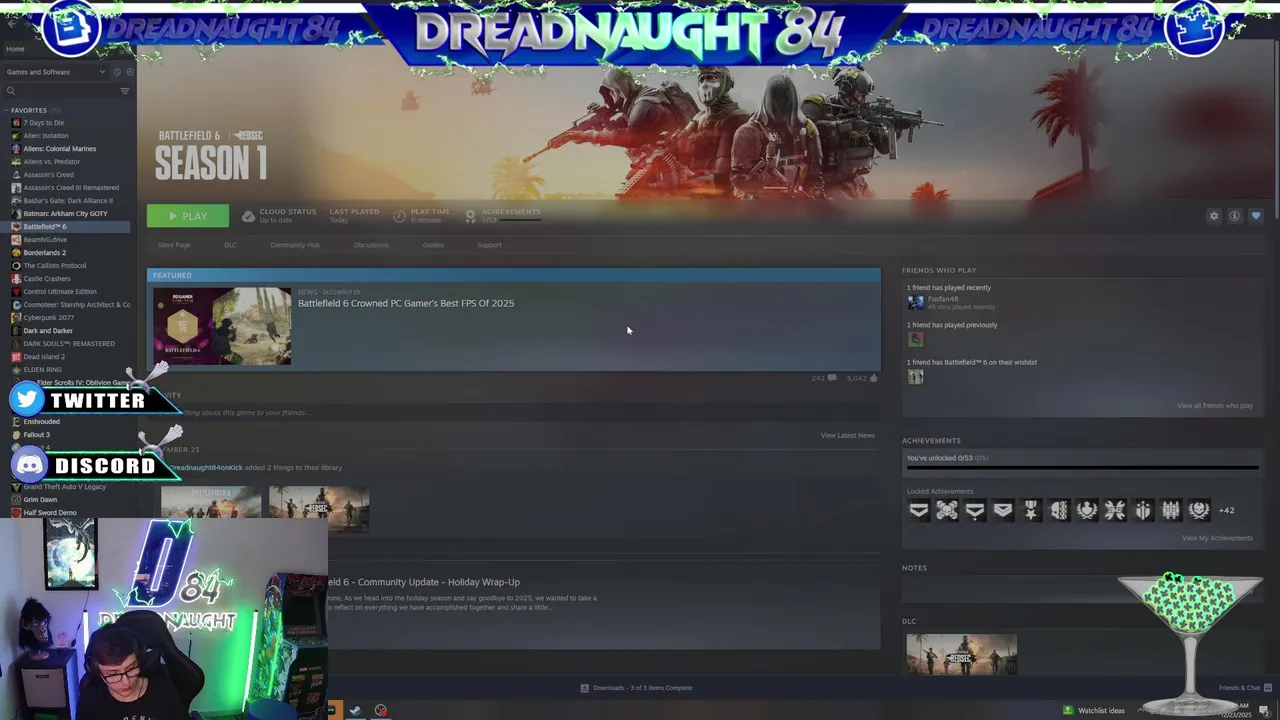1280x720 pixels.
Task: Select Half Sword Demo in library
Action: coord(50,513)
